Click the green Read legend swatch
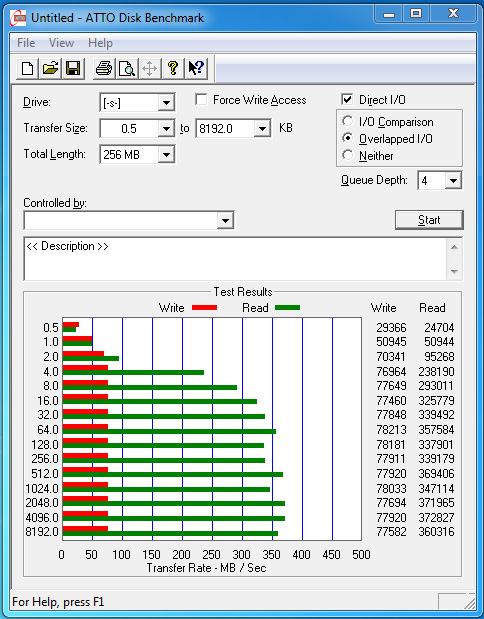Viewport: 484px width, 619px height. coord(287,308)
